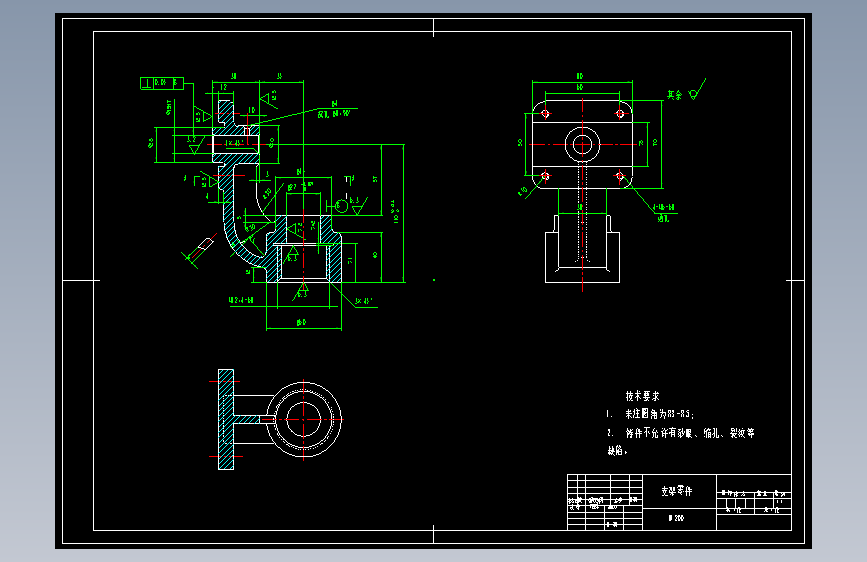Select the ø60 dimension under the section view

pyautogui.click(x=301, y=322)
